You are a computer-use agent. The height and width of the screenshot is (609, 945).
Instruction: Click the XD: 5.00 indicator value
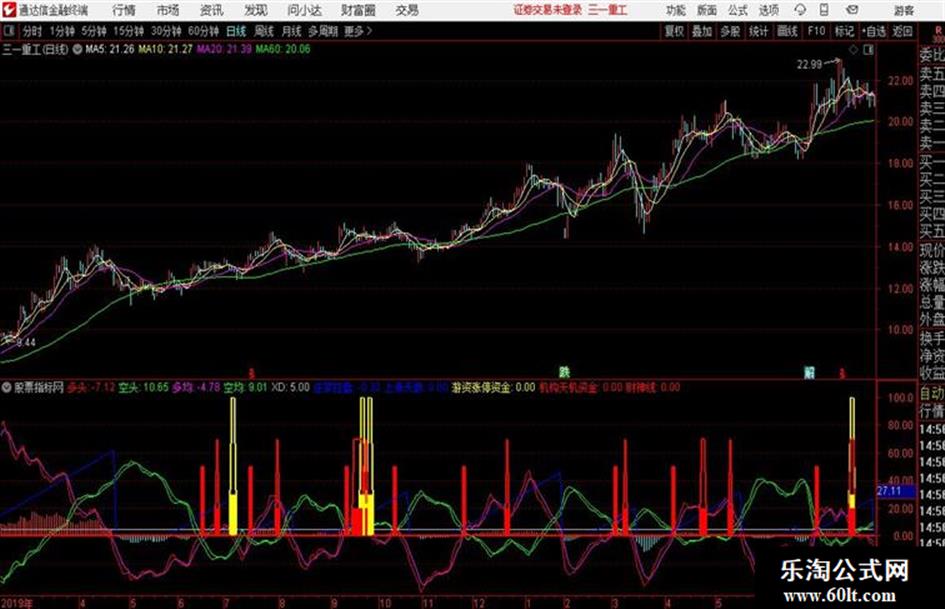(x=290, y=387)
